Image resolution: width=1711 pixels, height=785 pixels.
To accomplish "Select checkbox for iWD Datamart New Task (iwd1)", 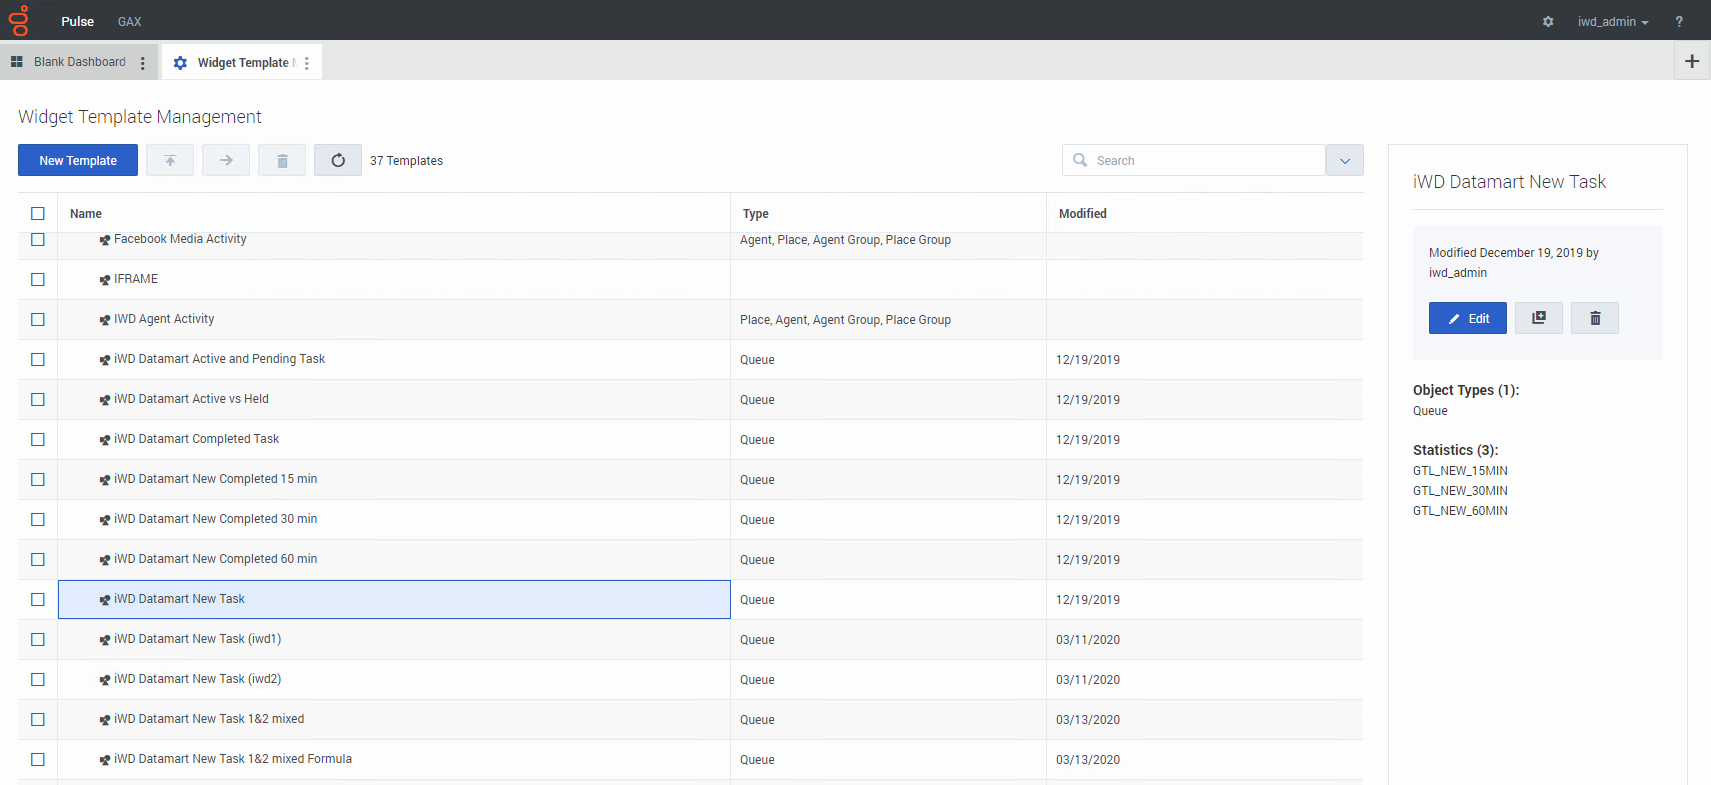I will click(38, 639).
